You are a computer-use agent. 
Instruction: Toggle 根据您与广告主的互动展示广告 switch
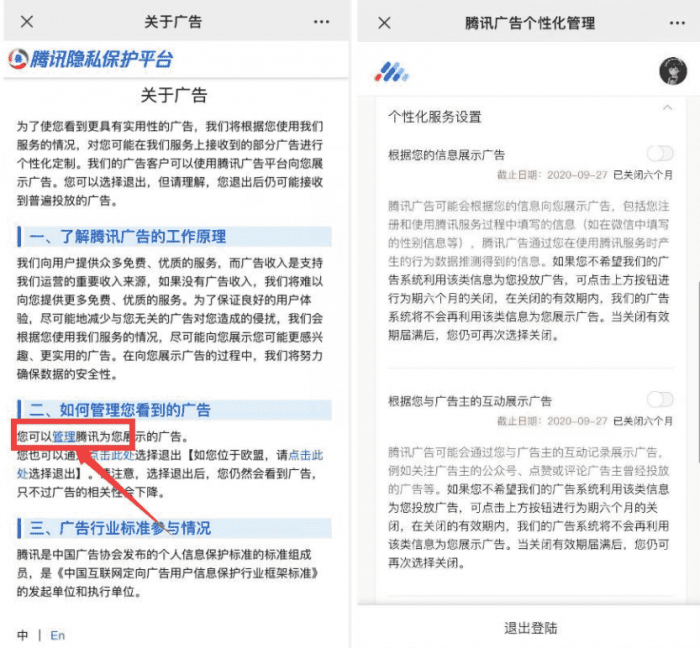click(660, 399)
